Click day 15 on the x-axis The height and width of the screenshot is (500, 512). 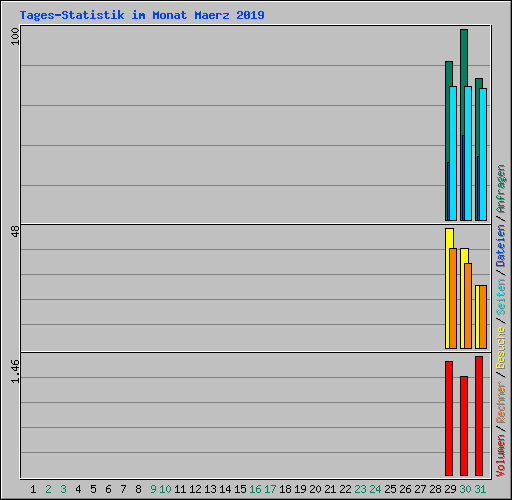click(x=240, y=489)
